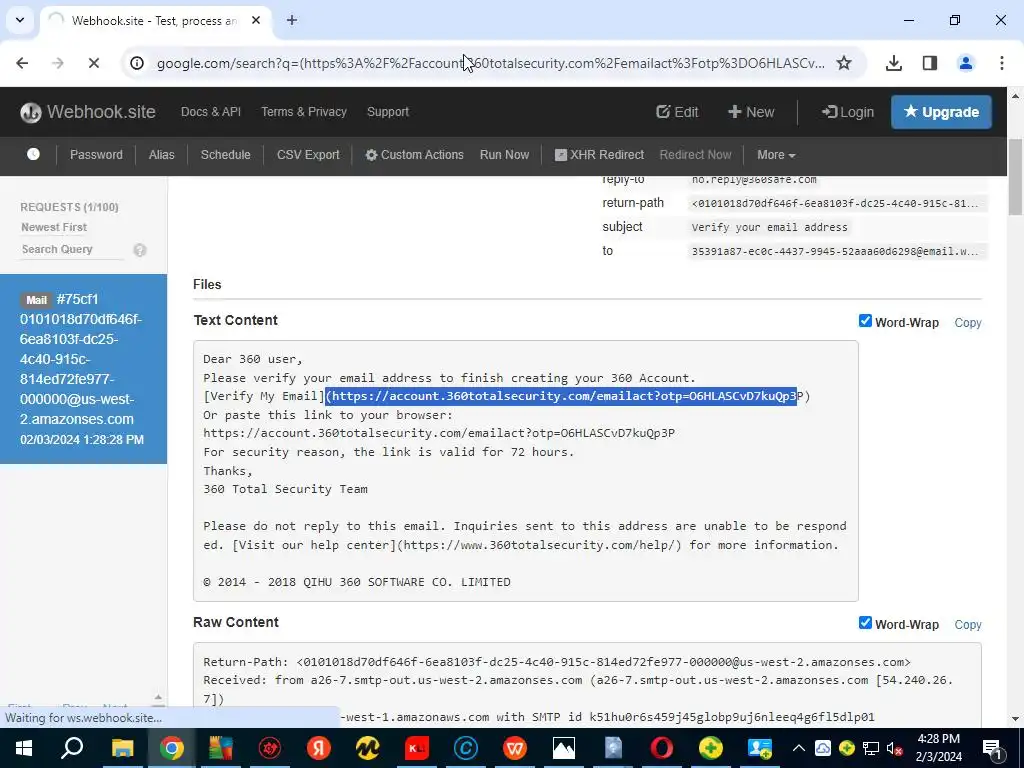Click the Search Query help question icon
Image resolution: width=1024 pixels, height=768 pixels.
pos(140,250)
